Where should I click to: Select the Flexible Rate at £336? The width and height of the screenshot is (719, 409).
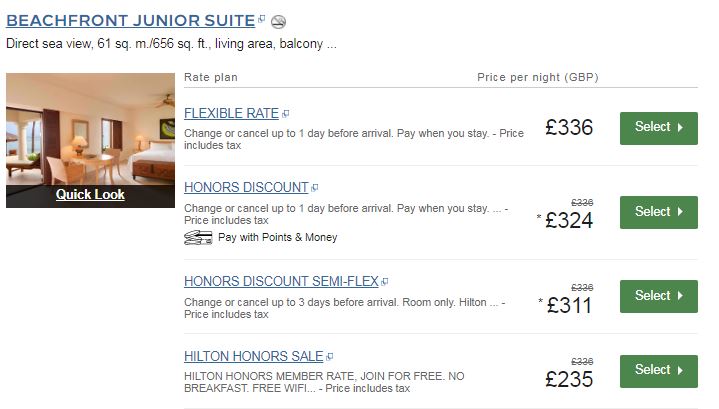point(658,127)
